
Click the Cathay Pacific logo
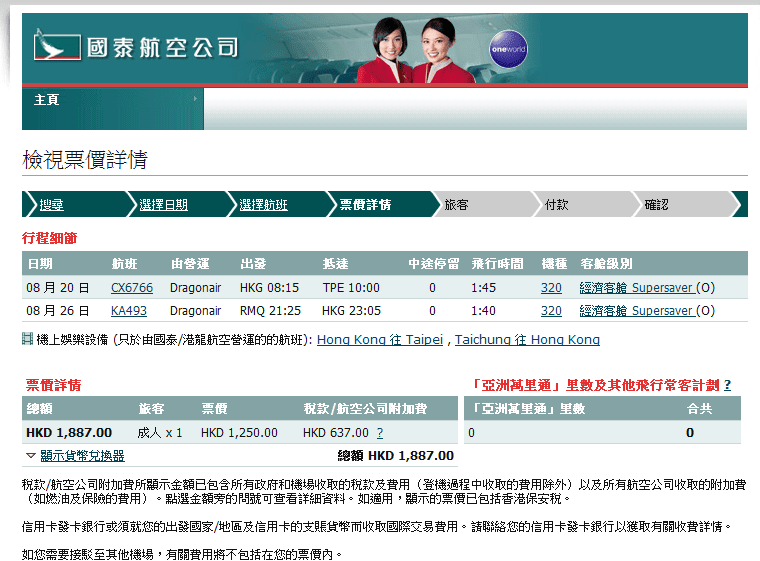click(137, 47)
